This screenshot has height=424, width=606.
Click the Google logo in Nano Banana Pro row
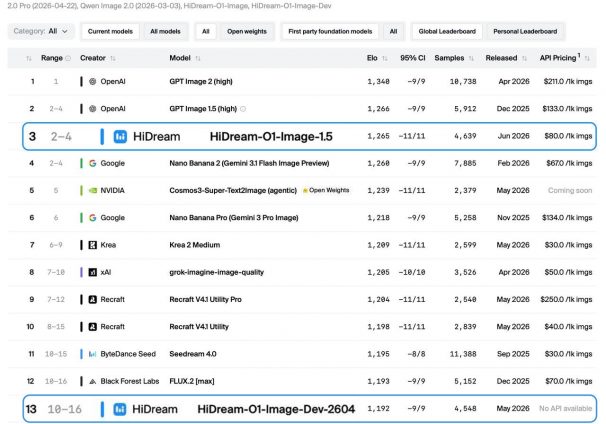(x=92, y=218)
